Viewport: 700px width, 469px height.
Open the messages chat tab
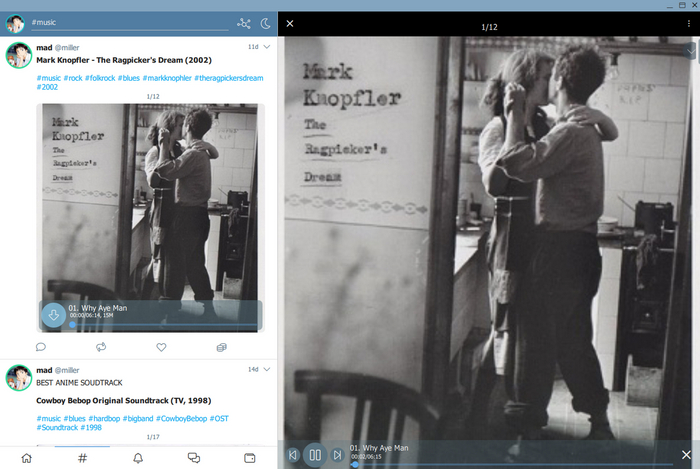pyautogui.click(x=194, y=458)
